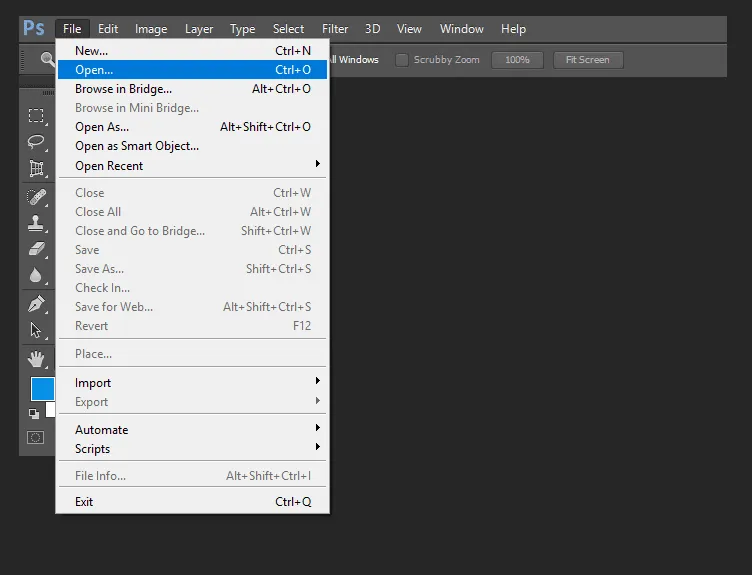Click the 100% zoom button
This screenshot has height=575, width=752.
(x=517, y=60)
